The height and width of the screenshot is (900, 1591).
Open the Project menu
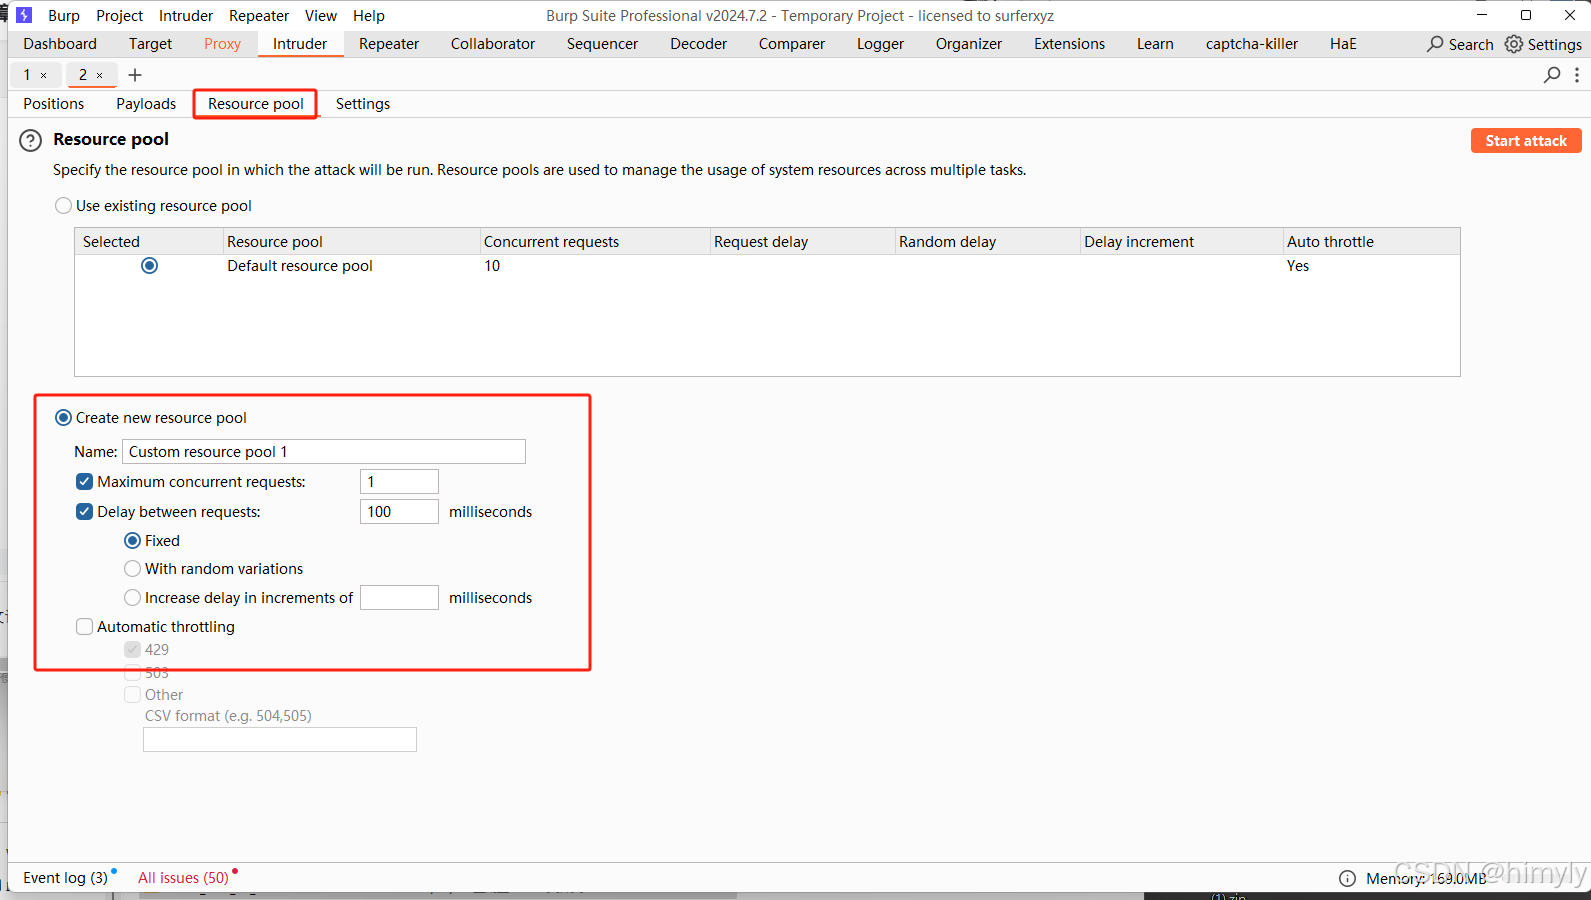pyautogui.click(x=119, y=16)
